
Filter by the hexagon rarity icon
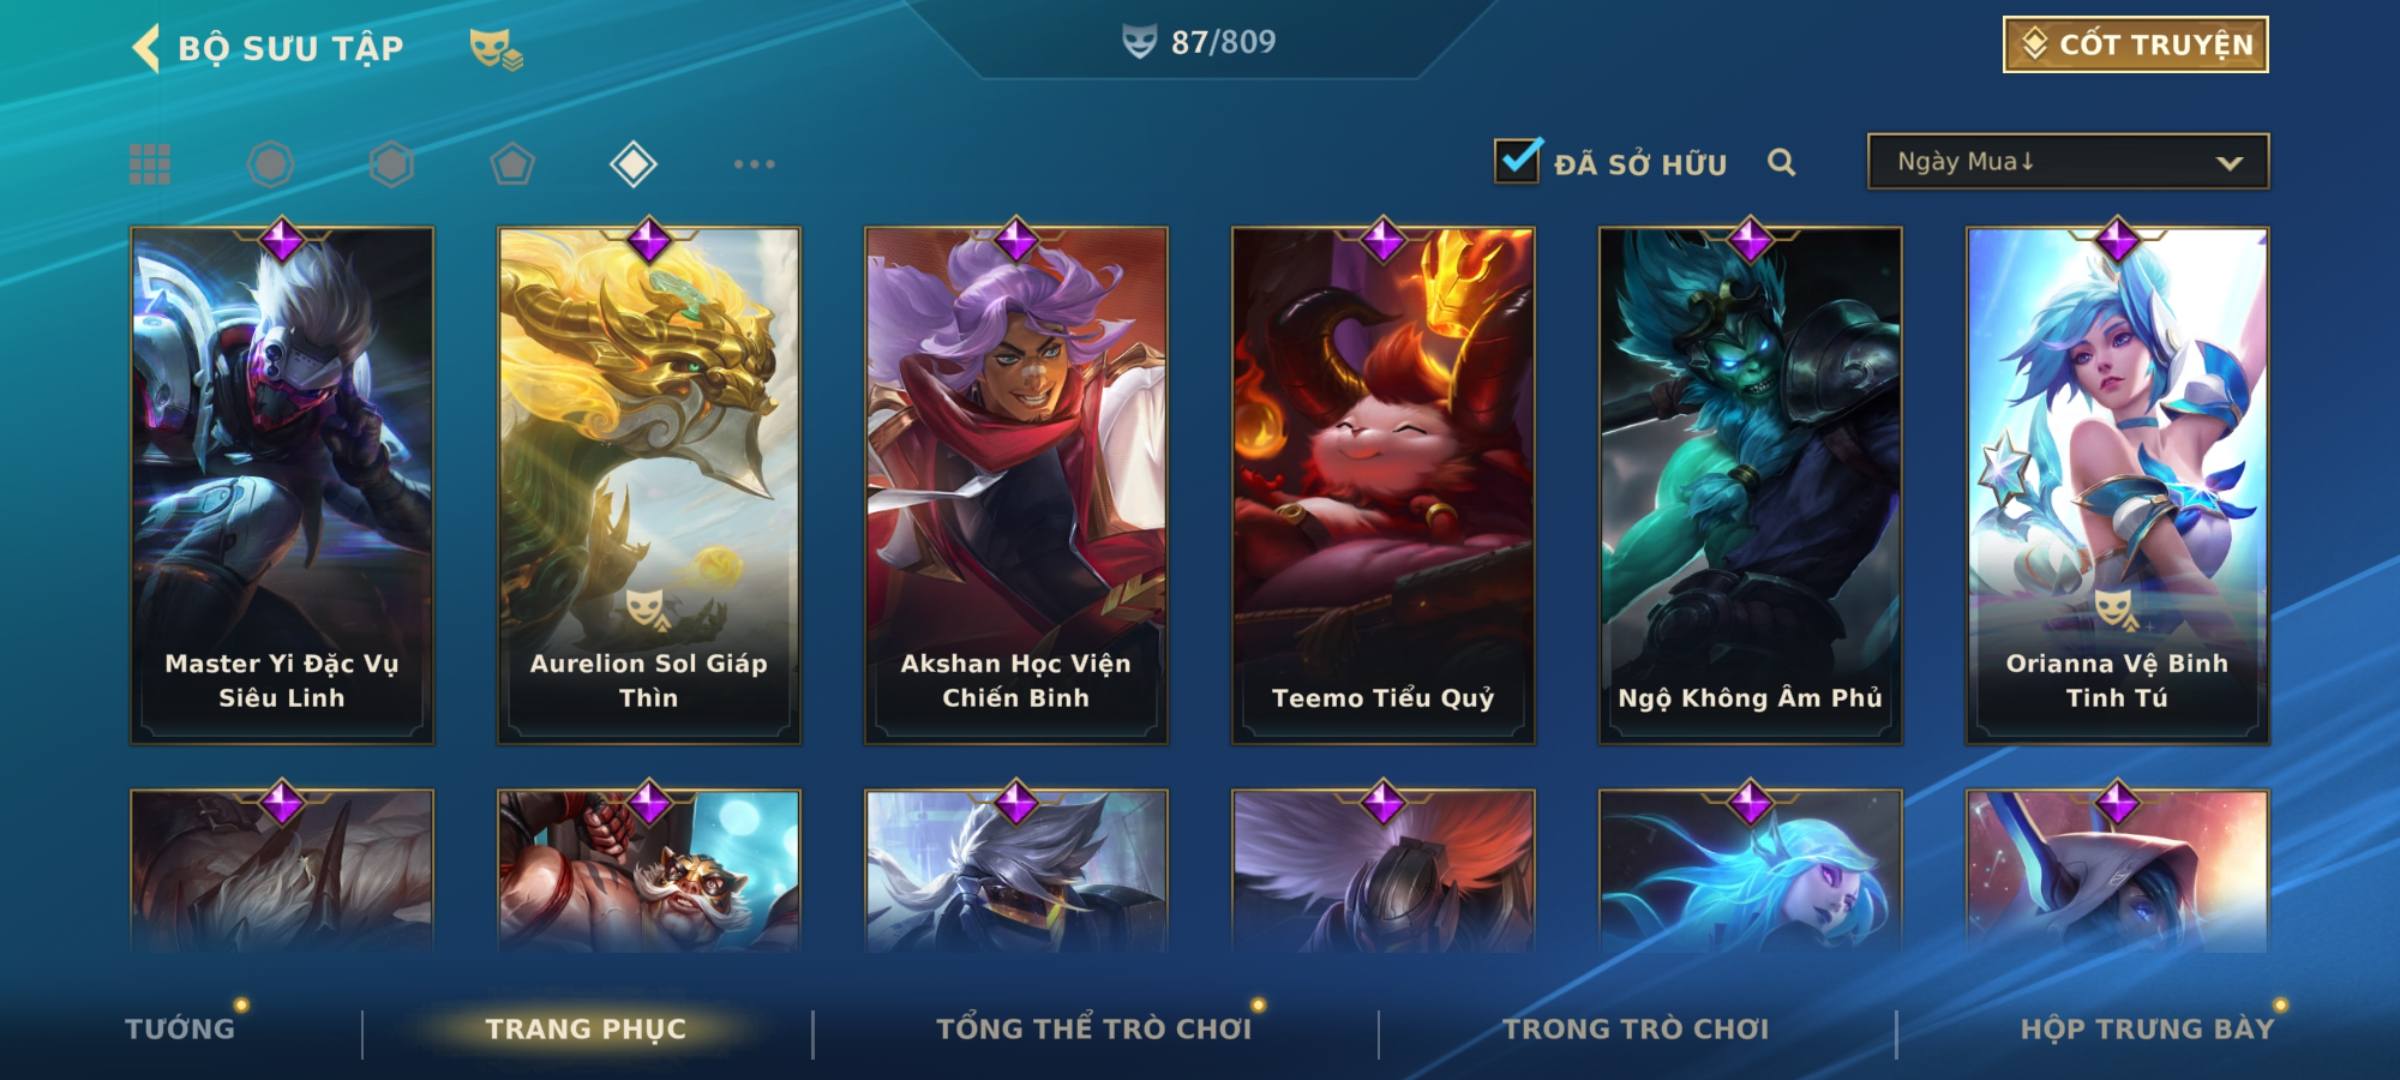tap(391, 164)
